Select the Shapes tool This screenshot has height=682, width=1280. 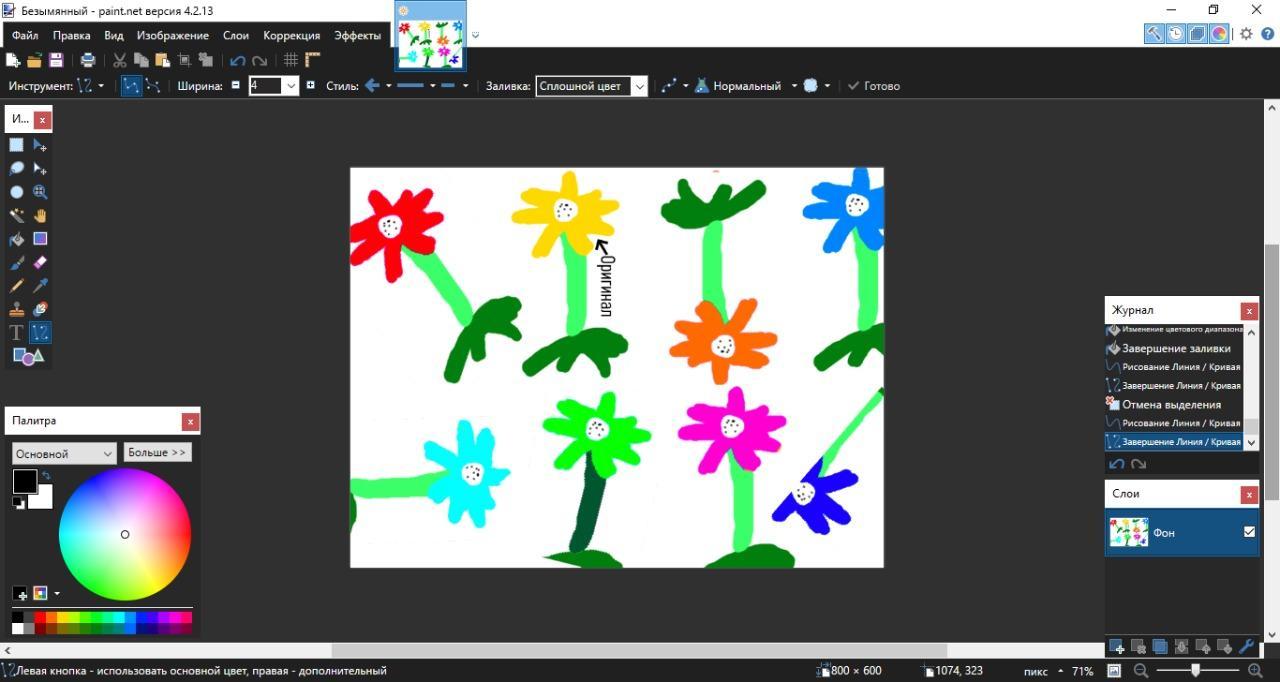(28, 356)
